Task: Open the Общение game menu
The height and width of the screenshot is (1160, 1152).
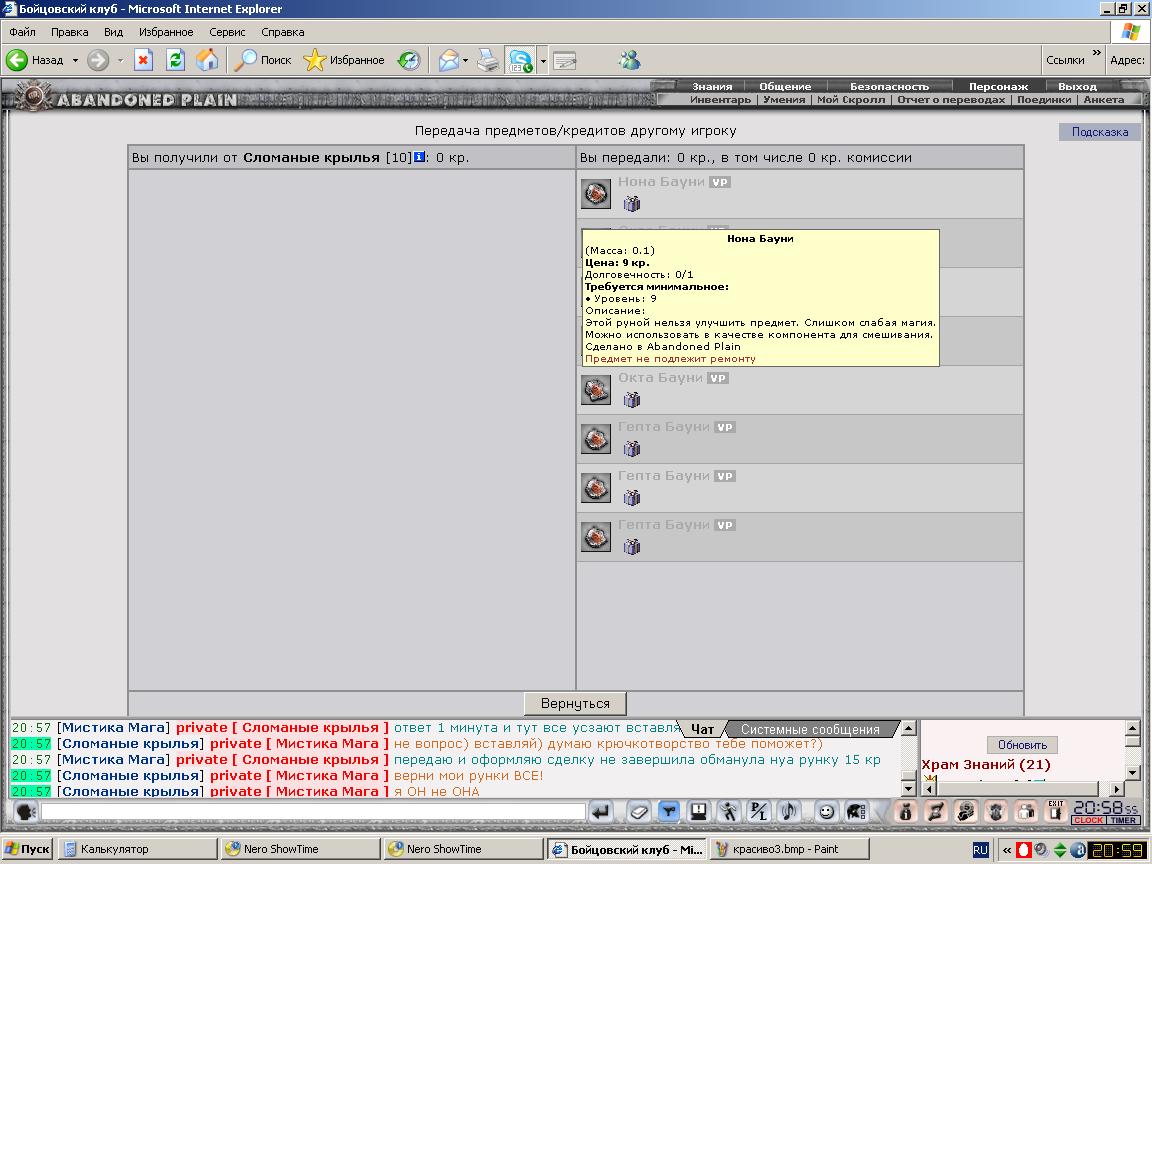Action: click(785, 87)
